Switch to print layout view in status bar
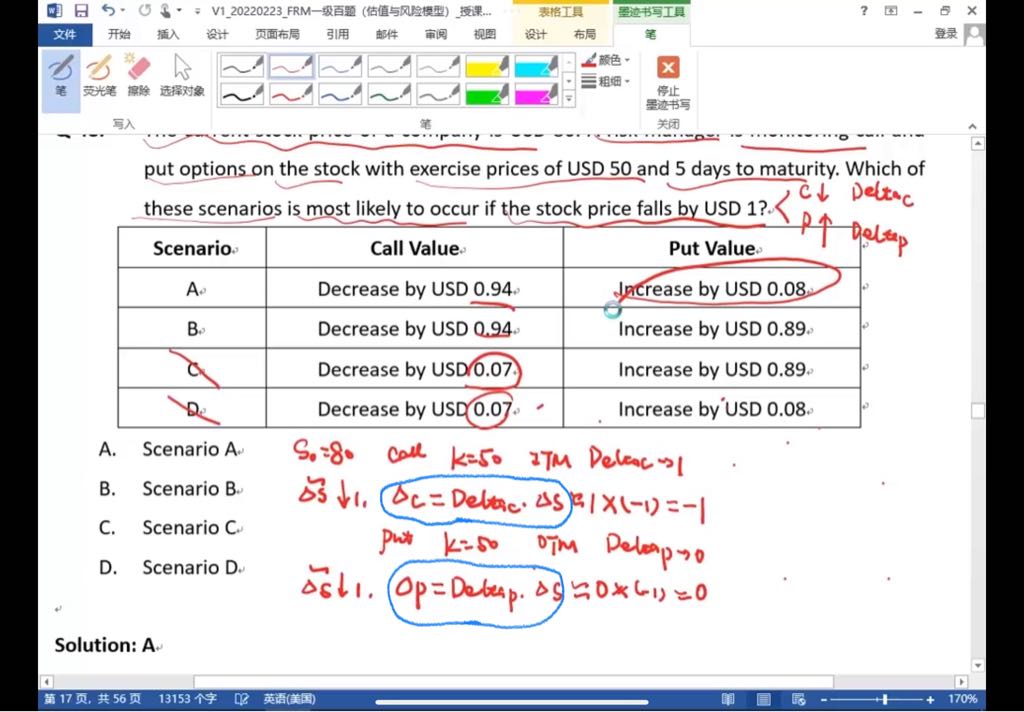 (x=763, y=699)
